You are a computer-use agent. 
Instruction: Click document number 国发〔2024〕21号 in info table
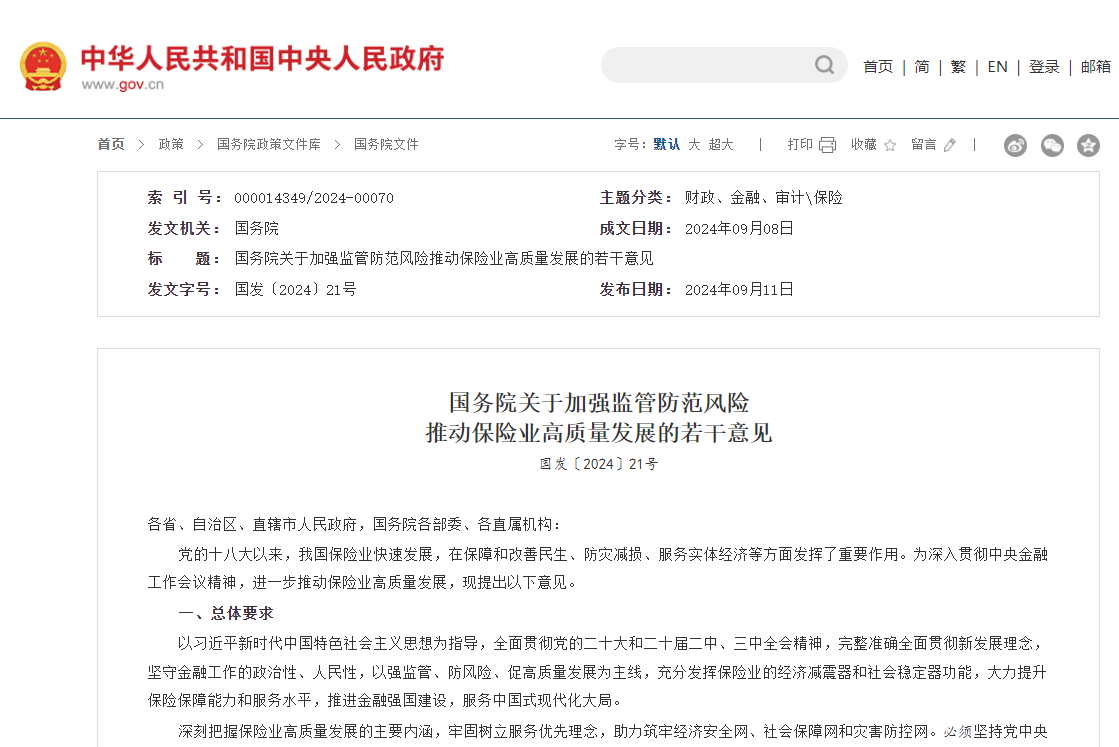295,289
